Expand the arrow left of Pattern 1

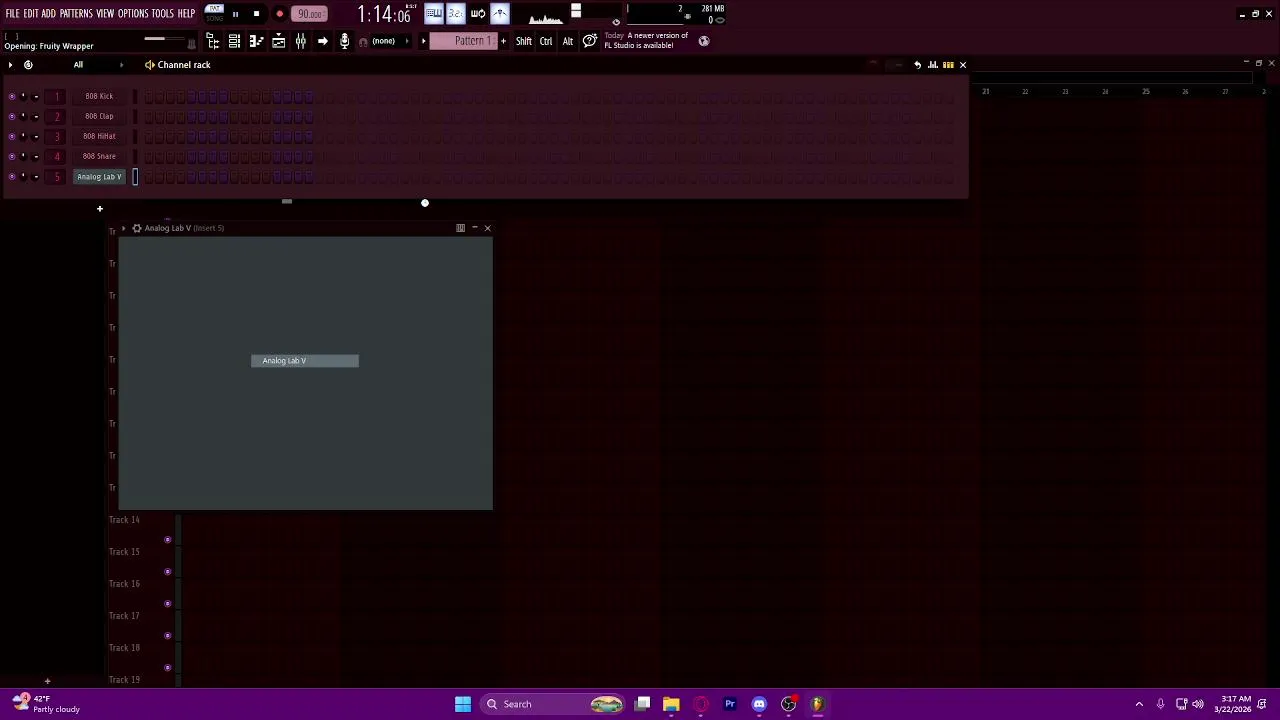tap(423, 41)
